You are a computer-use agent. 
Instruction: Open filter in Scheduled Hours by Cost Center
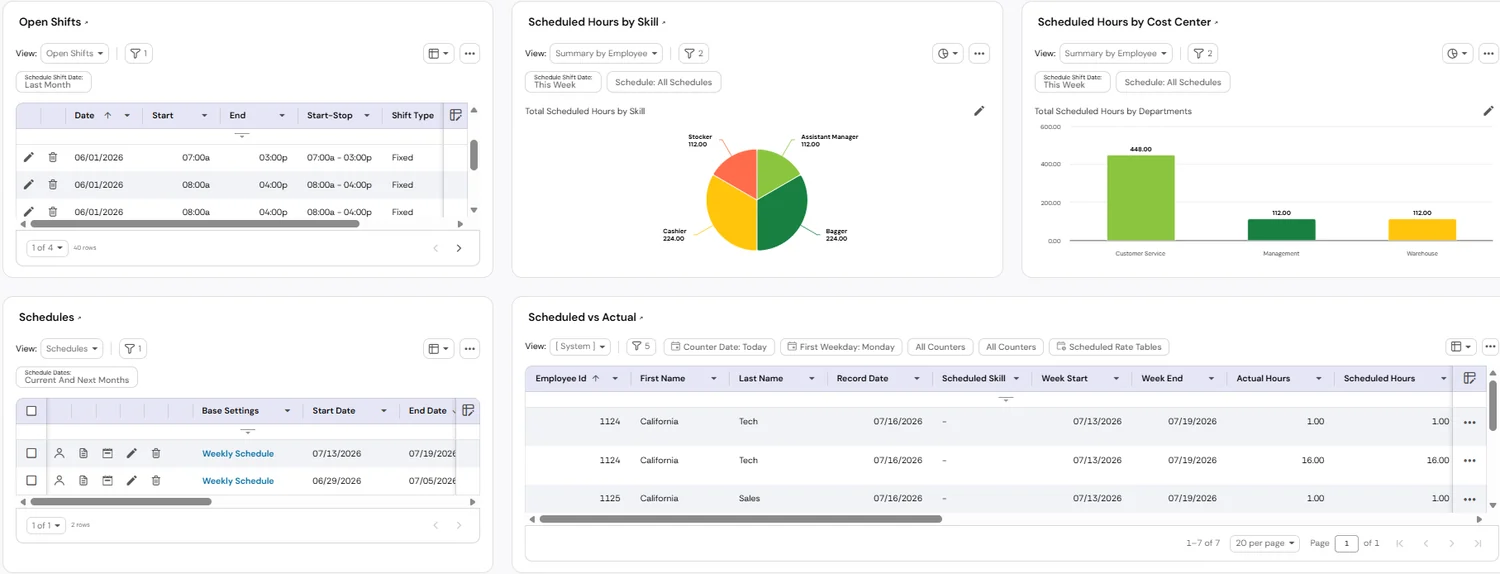pyautogui.click(x=1203, y=54)
